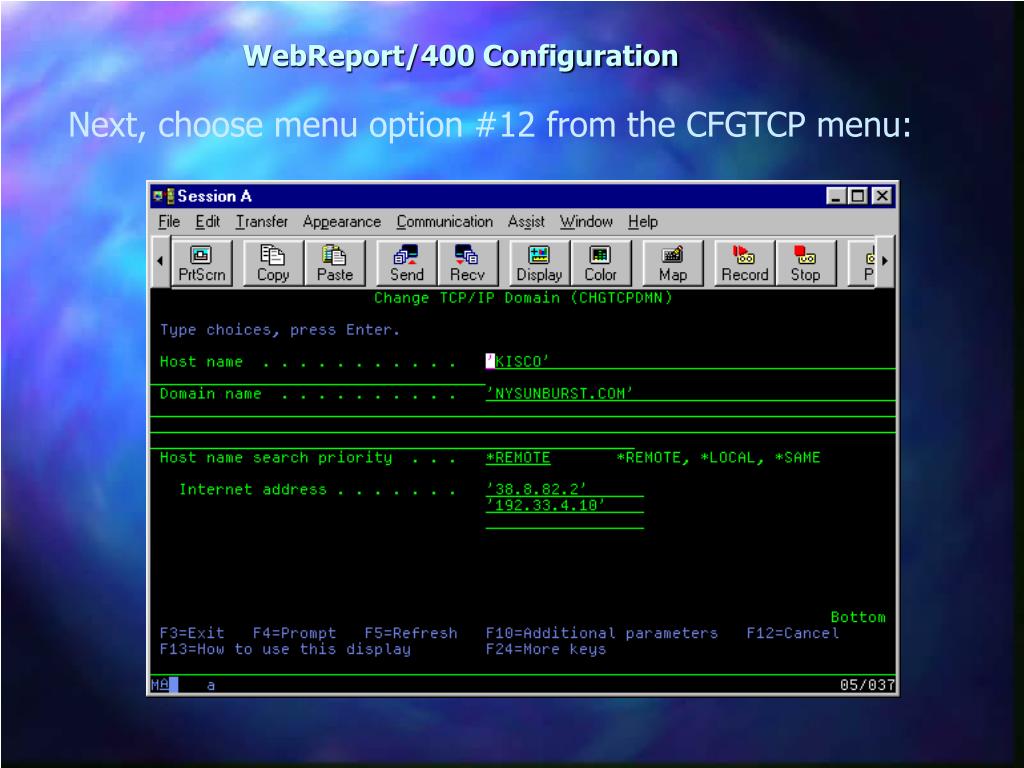Click the 'Host name search priority' label
1024x768 pixels.
click(x=276, y=458)
